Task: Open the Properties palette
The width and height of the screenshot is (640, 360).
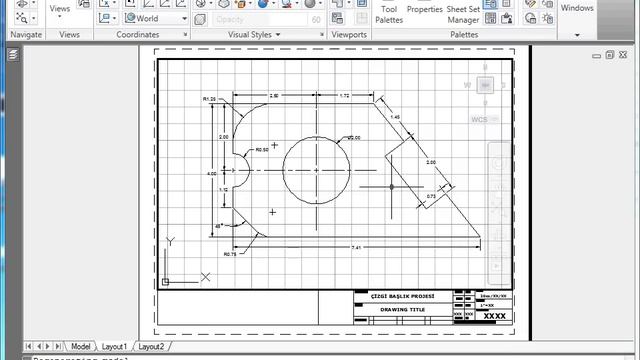Action: tap(424, 9)
